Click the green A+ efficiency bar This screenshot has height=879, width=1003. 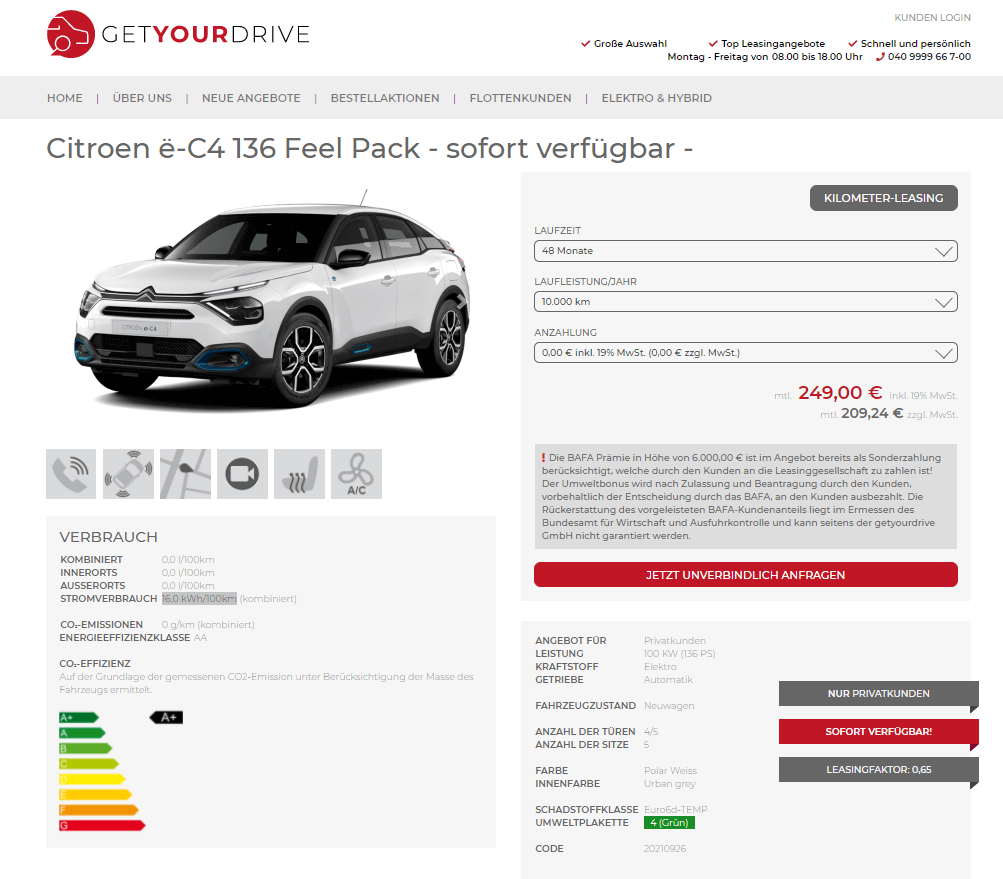pyautogui.click(x=79, y=718)
